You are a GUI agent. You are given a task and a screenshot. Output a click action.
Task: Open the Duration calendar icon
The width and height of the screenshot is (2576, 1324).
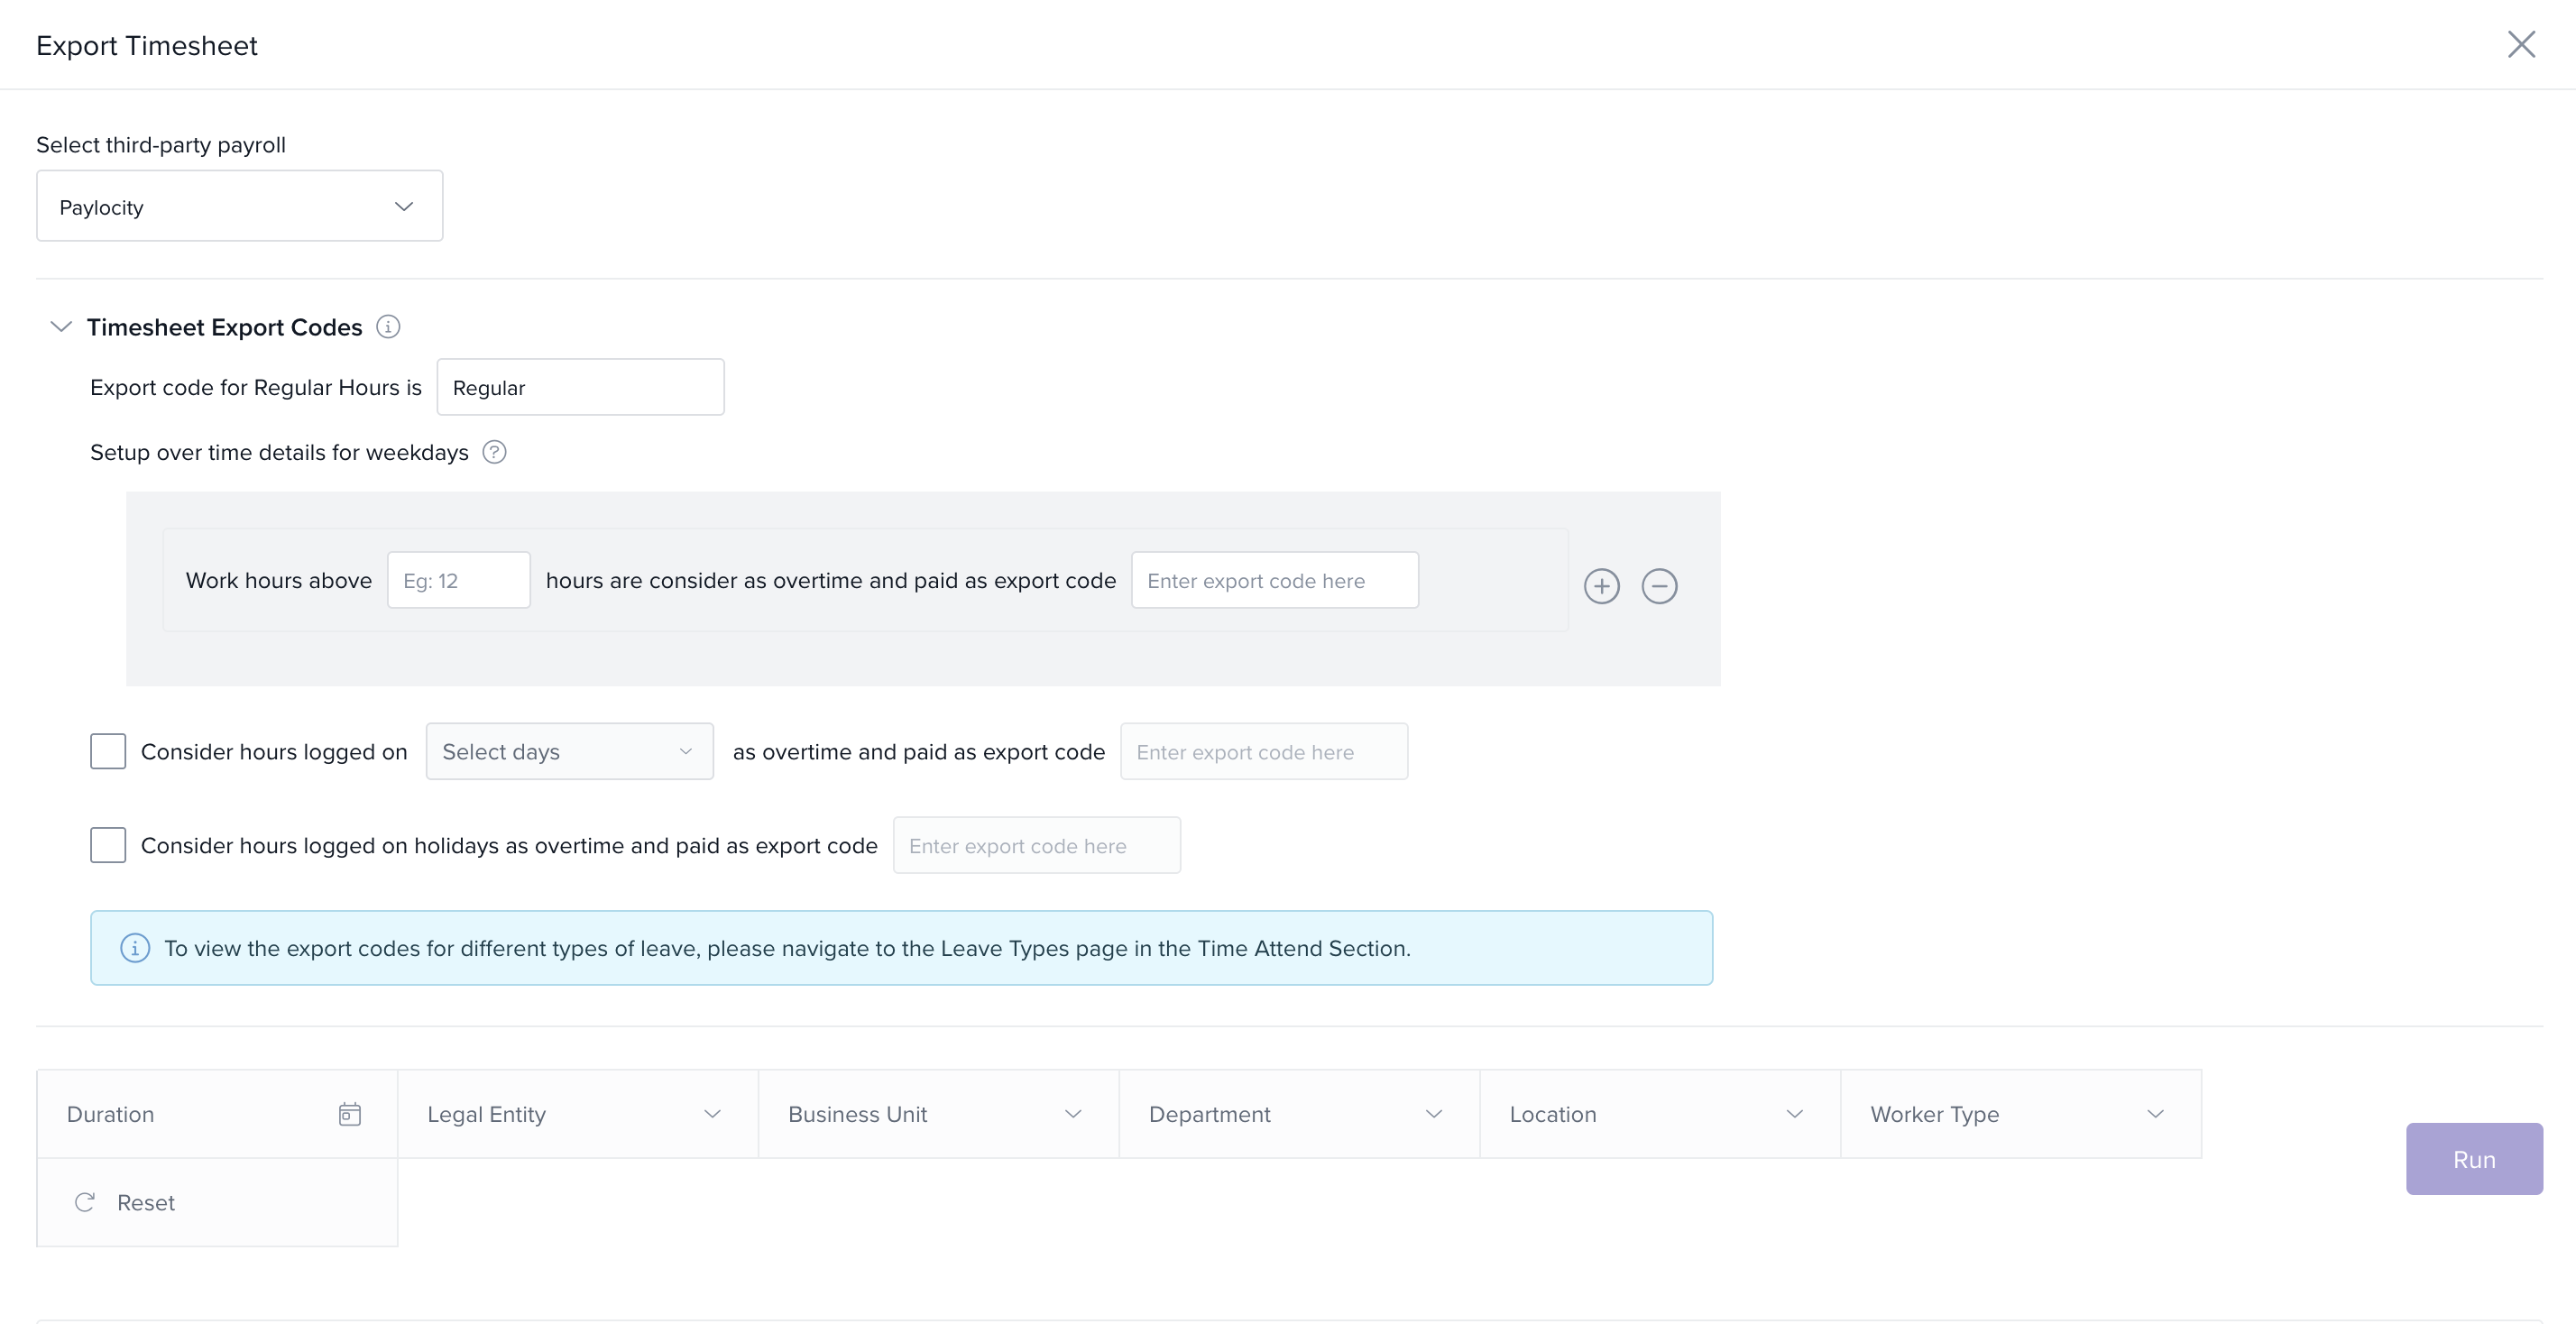(x=349, y=1114)
